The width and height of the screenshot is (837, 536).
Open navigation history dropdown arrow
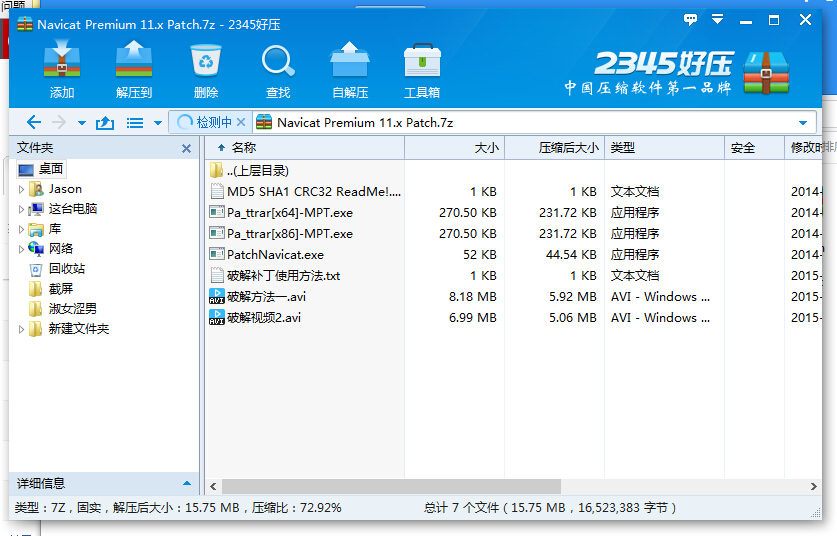(x=82, y=123)
